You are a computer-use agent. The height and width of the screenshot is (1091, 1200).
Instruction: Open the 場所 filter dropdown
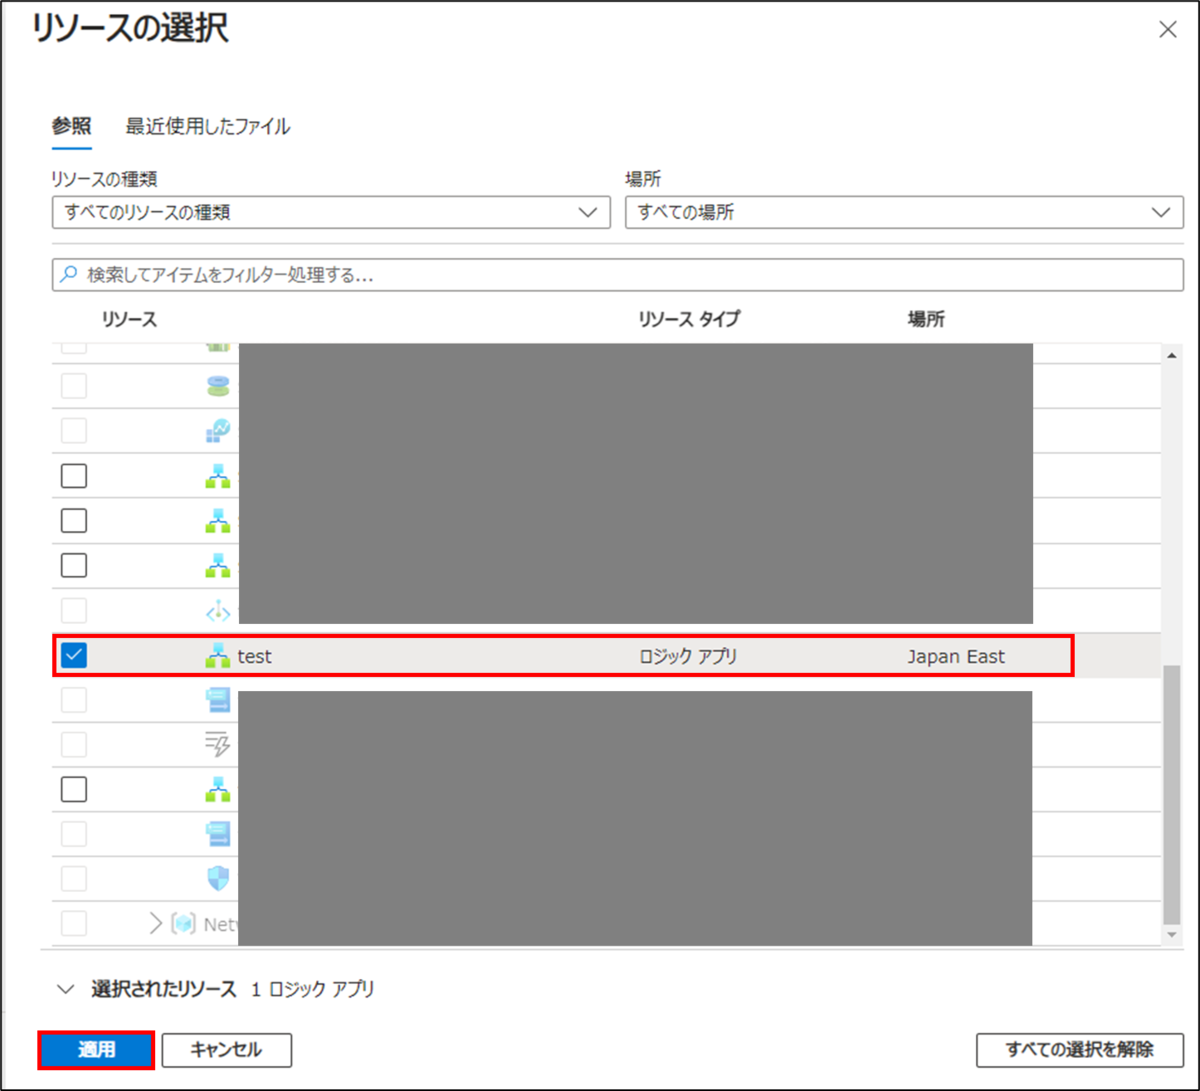(904, 212)
